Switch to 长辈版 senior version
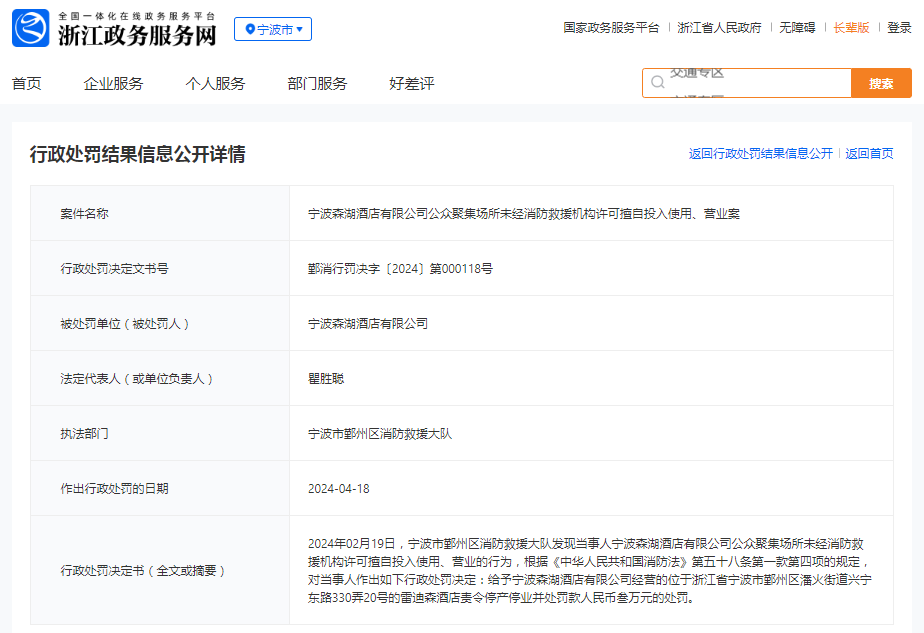924x633 pixels. click(x=852, y=28)
